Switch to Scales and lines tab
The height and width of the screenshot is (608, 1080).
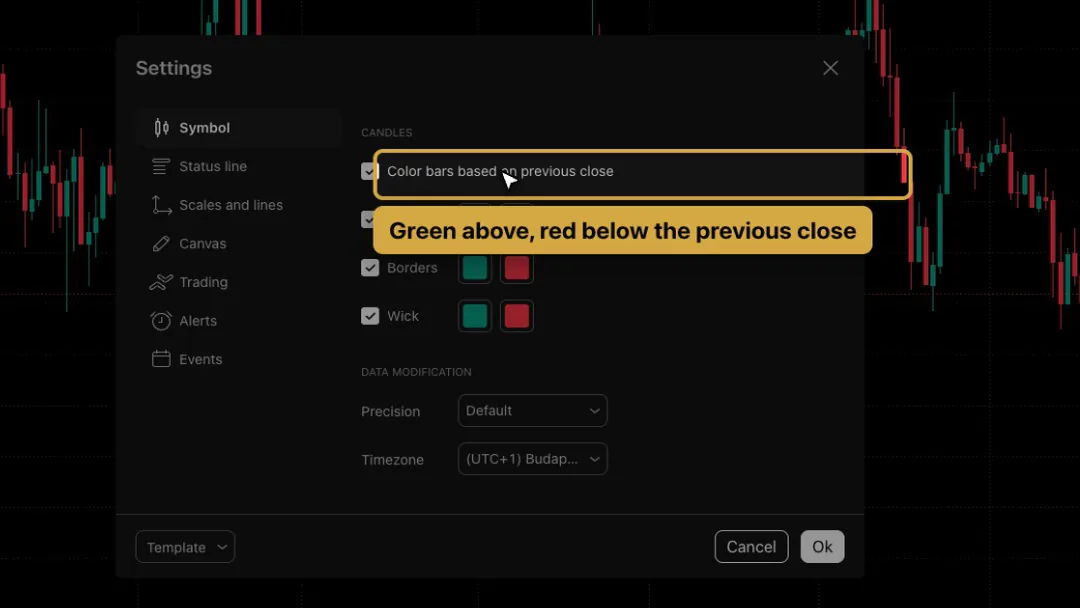[239, 205]
